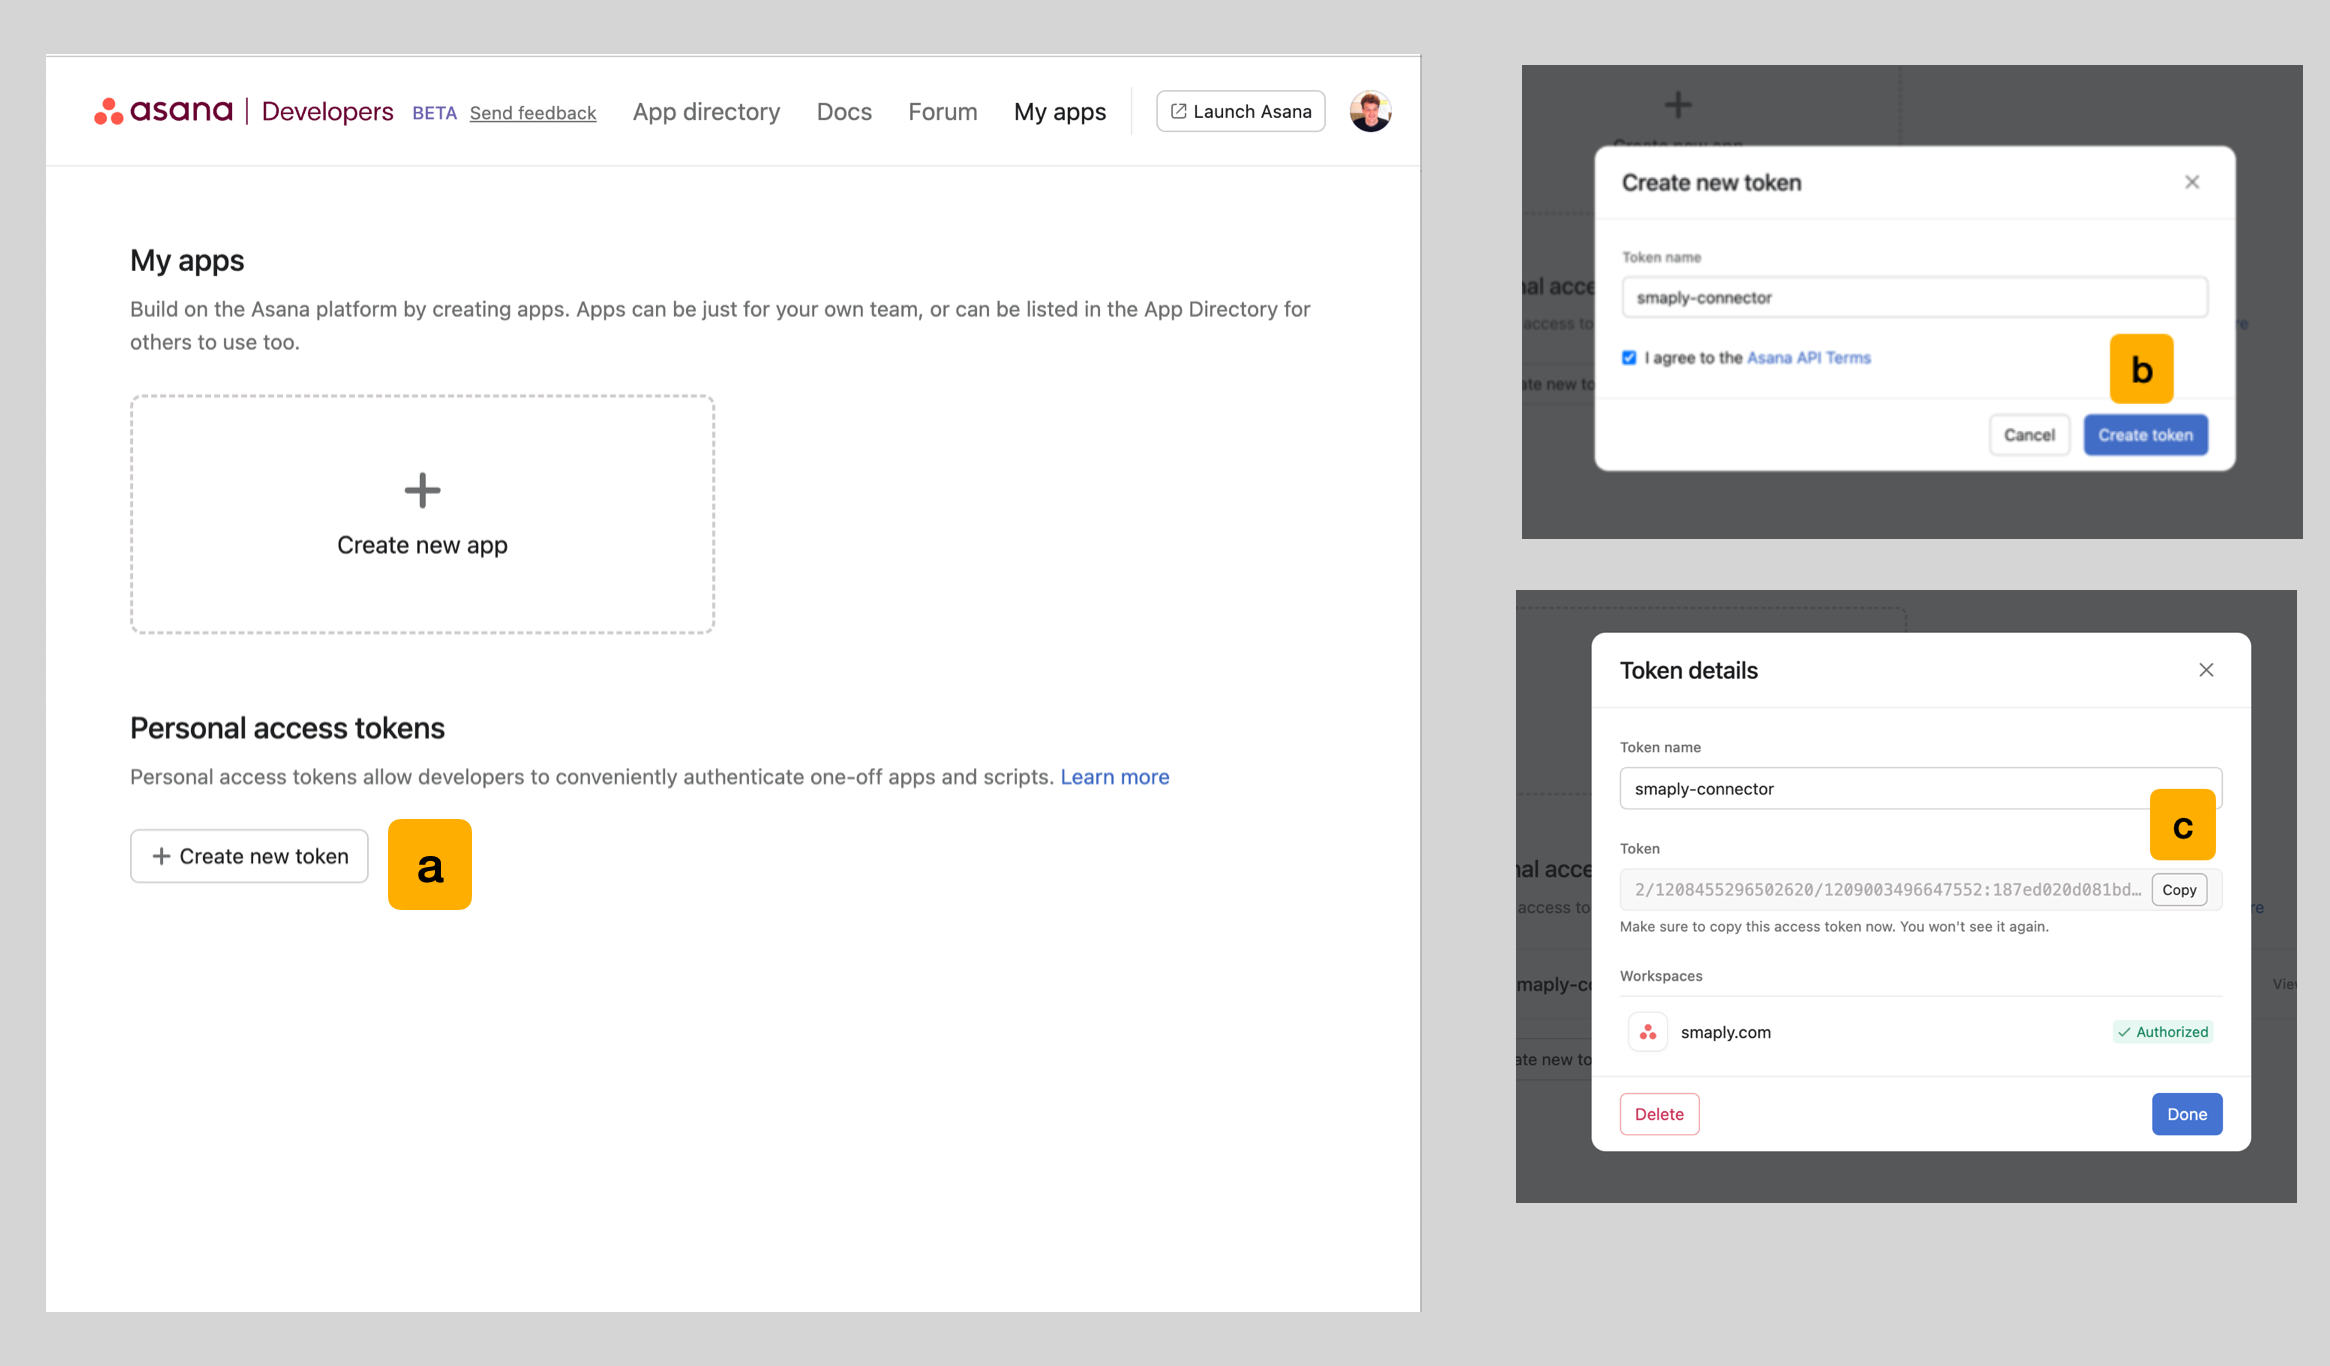The image size is (2330, 1366).
Task: Click the Authorized status badge
Action: [2163, 1032]
